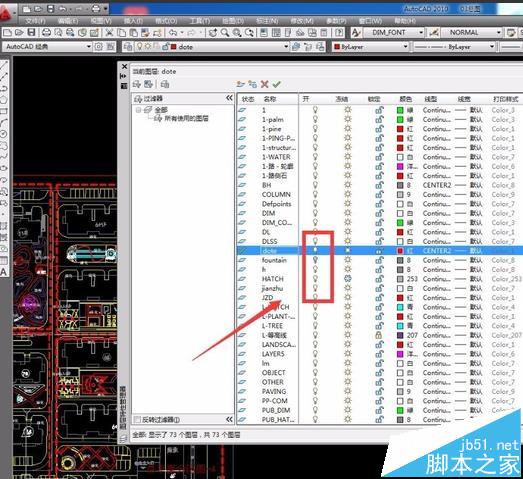Sort layers by the 名称 column header
523x479 pixels.
[270, 99]
